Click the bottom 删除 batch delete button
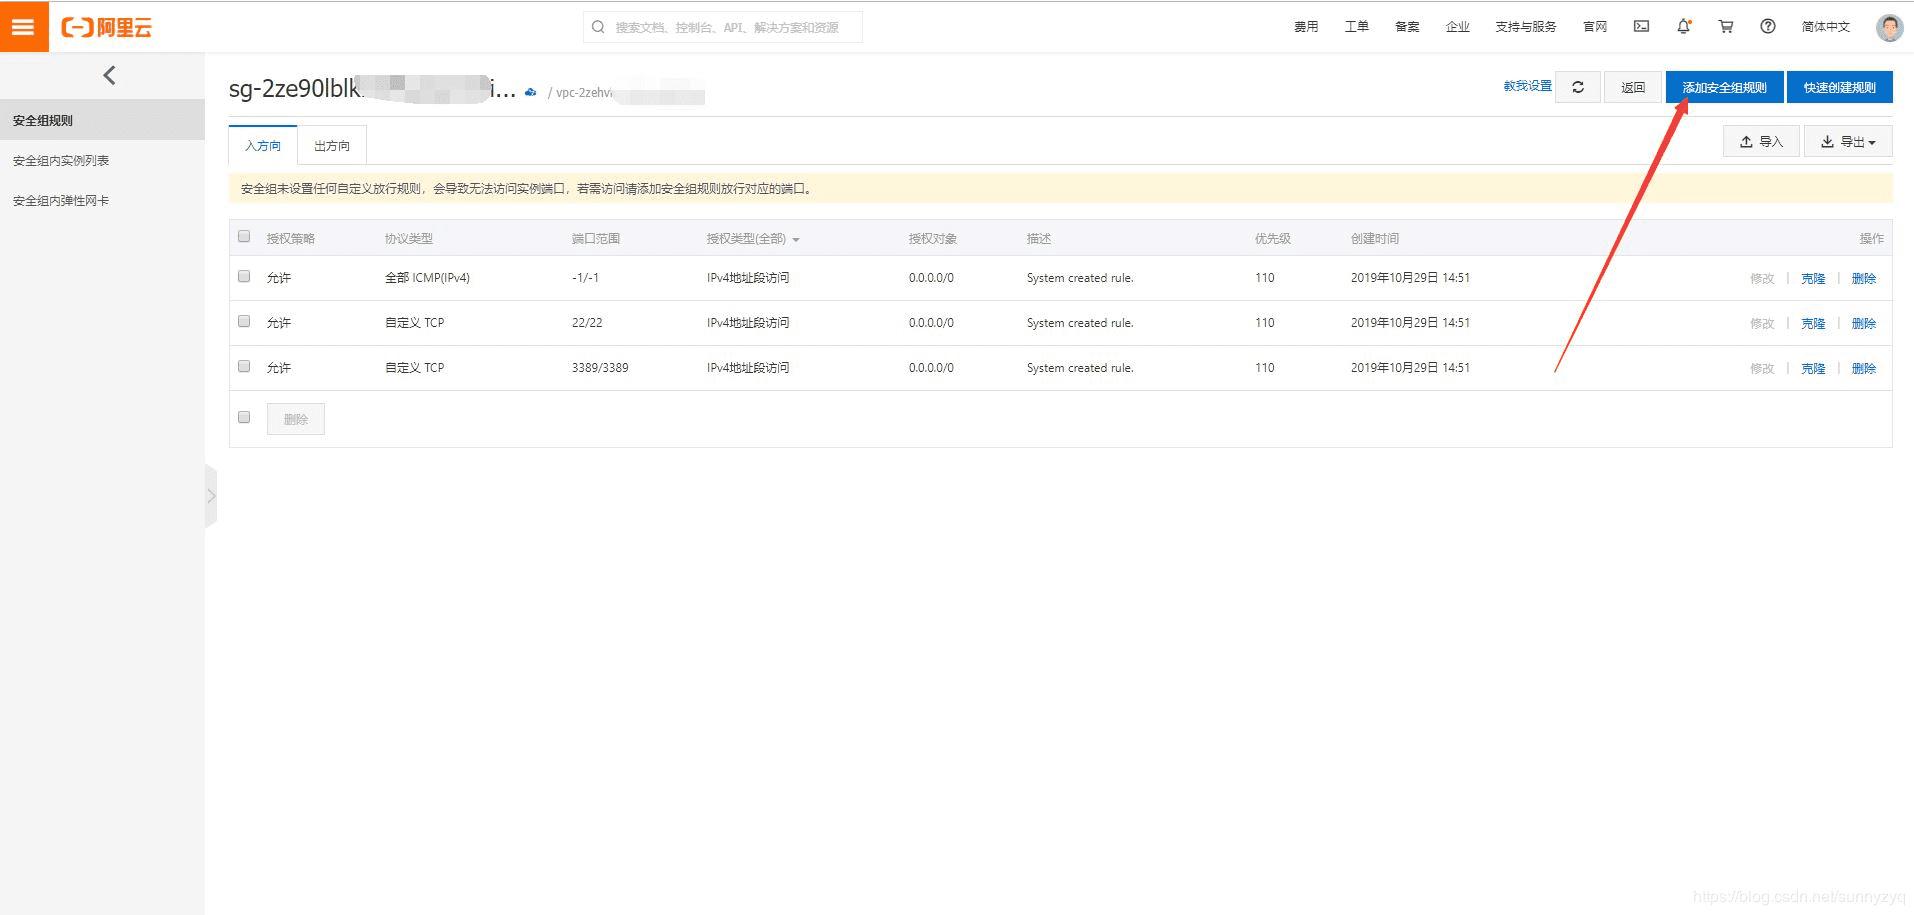The image size is (1914, 915). point(296,419)
